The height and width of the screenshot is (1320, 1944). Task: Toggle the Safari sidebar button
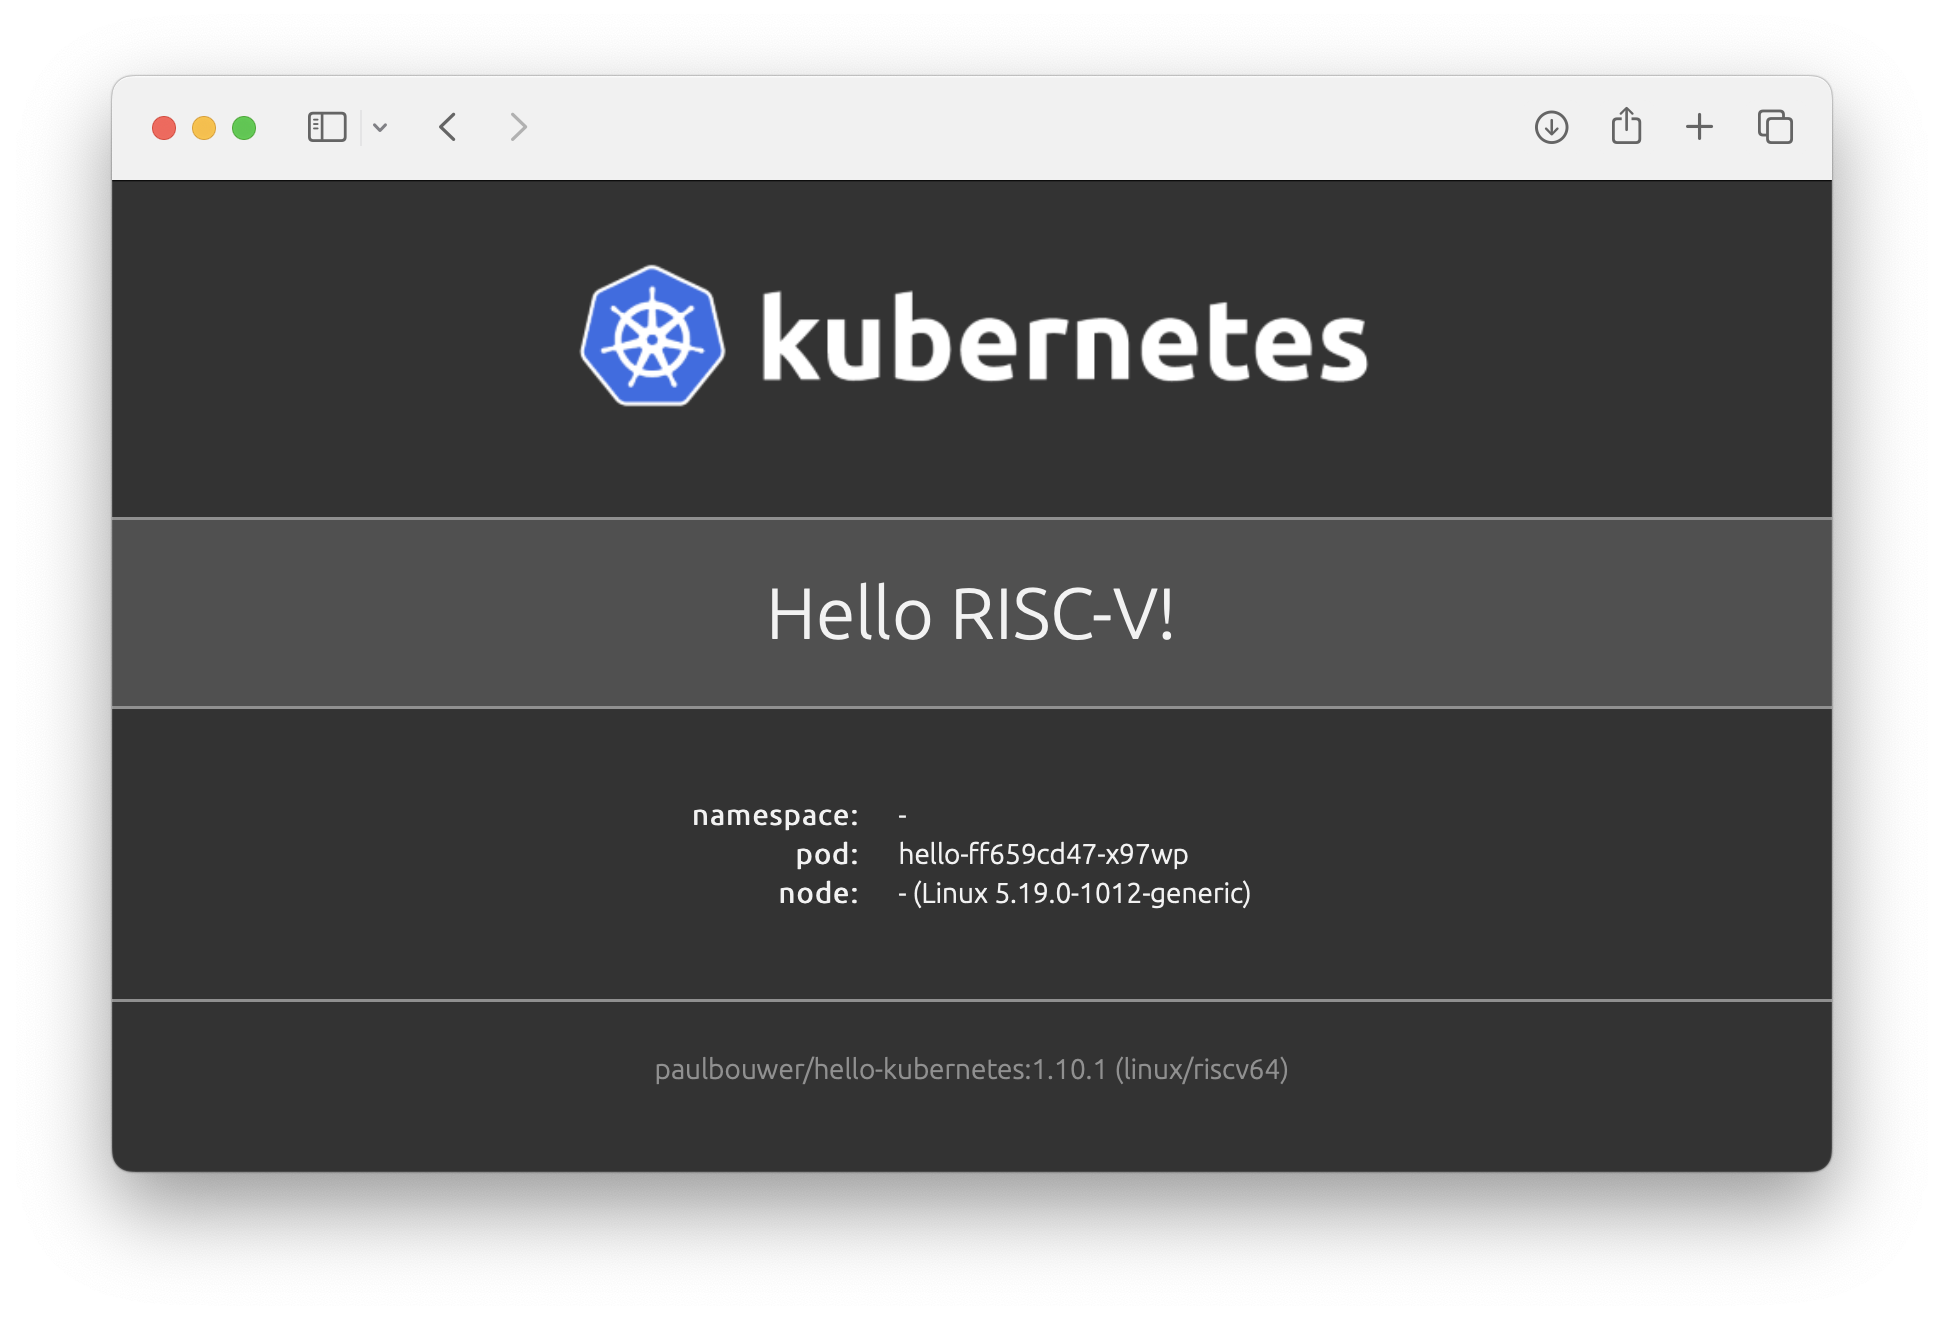(x=327, y=127)
